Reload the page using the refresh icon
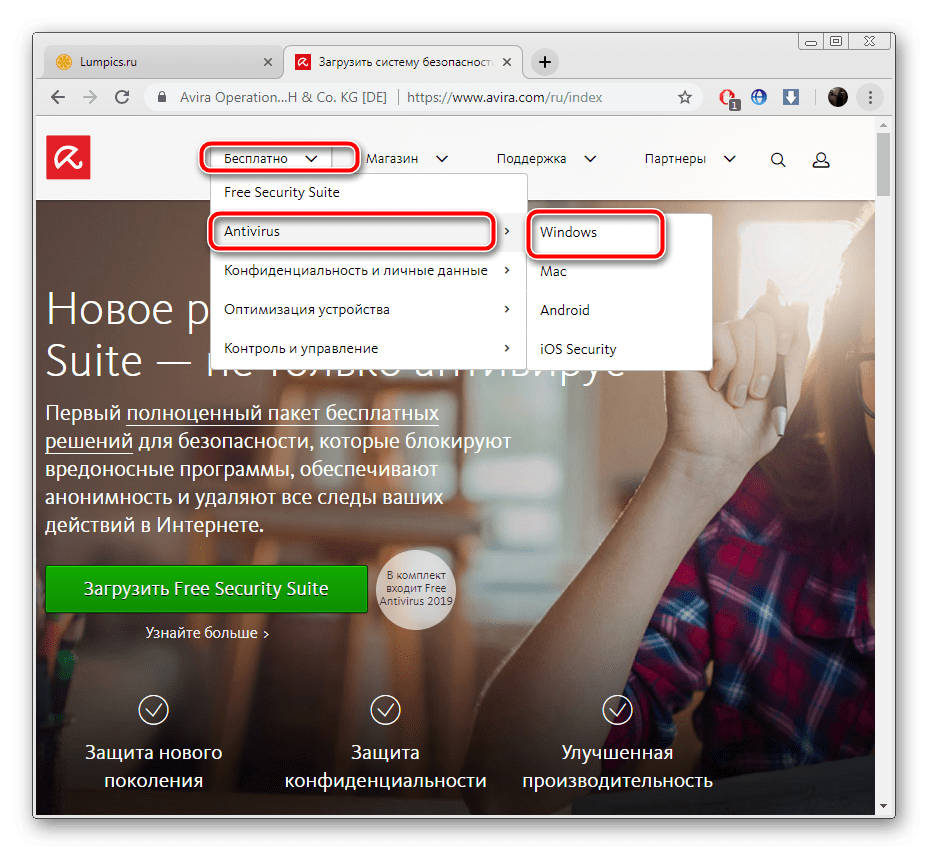 click(122, 98)
